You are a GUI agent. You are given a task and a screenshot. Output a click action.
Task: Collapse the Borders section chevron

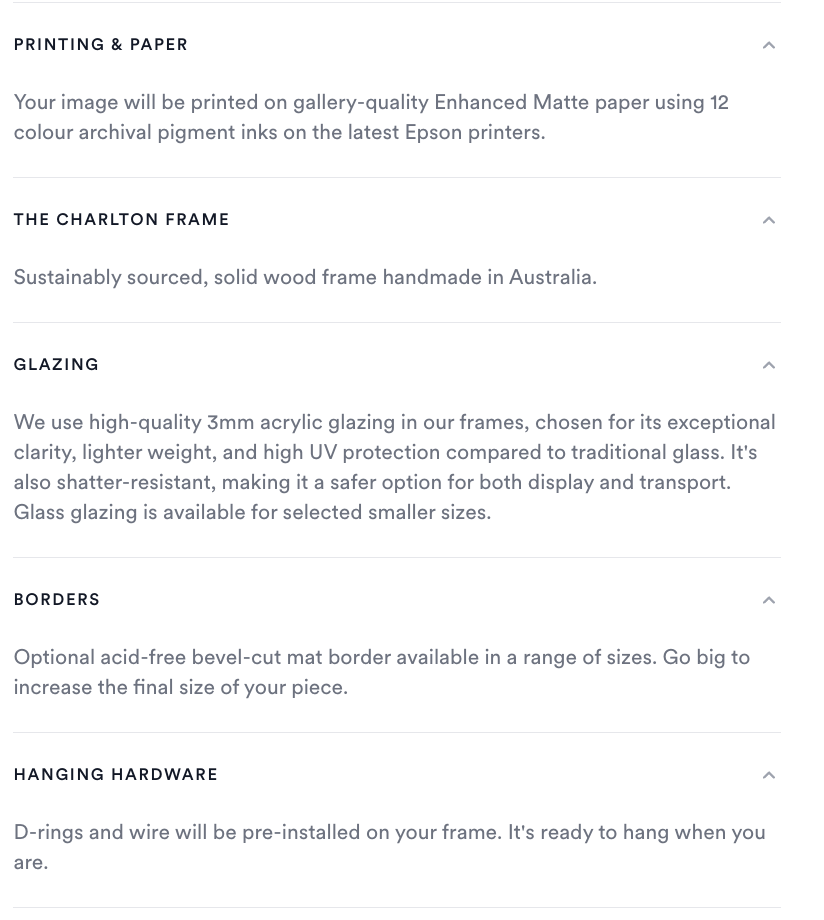768,600
